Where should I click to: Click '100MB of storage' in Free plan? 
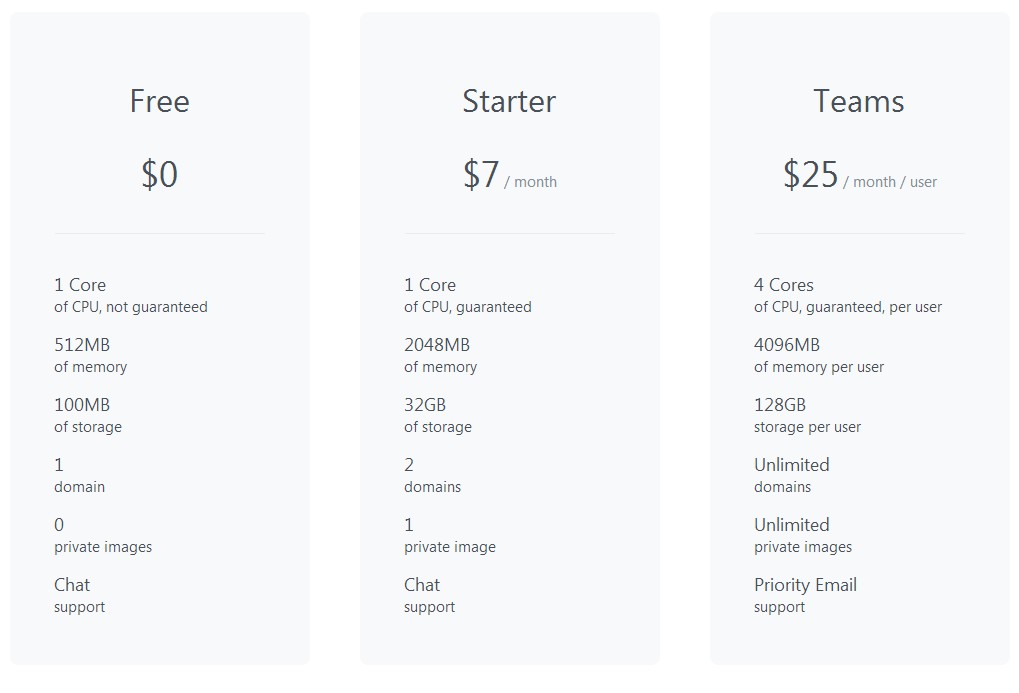click(88, 415)
